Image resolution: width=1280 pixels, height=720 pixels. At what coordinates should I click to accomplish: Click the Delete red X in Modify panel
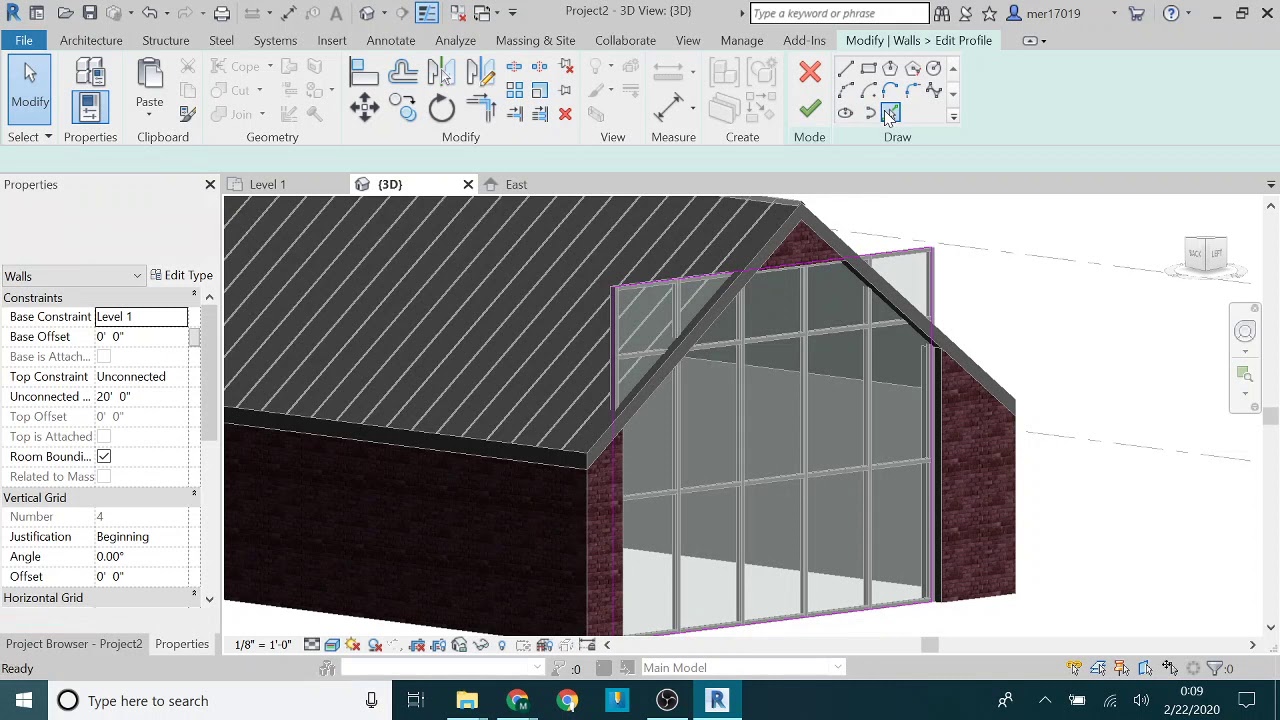[565, 114]
